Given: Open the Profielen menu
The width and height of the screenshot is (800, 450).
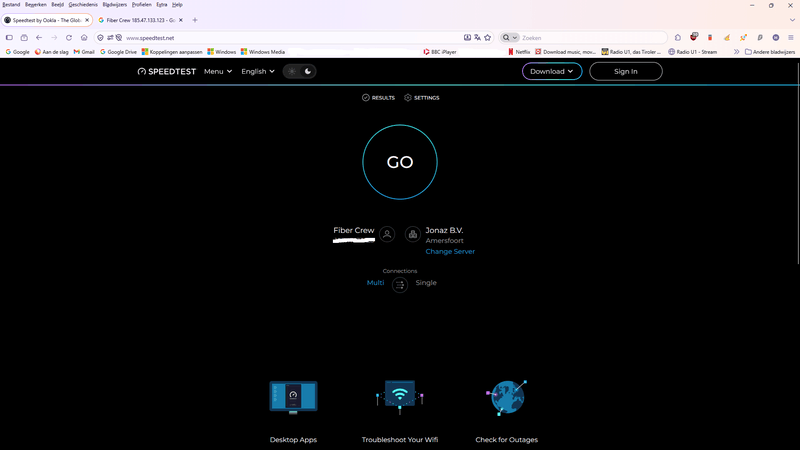Looking at the screenshot, I should point(141,5).
